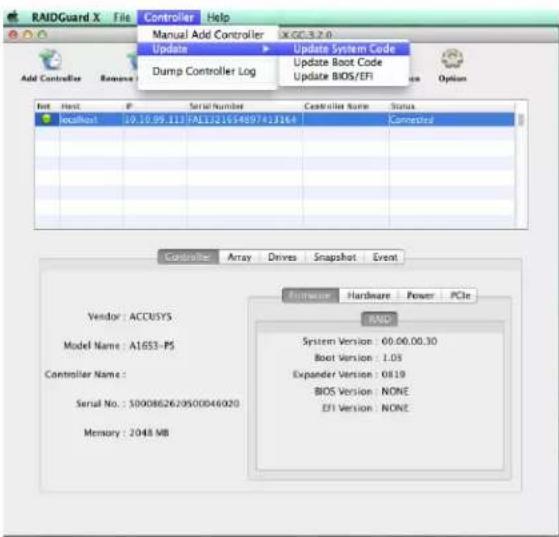Click the Serial No. value text
The image size is (559, 537).
click(184, 404)
